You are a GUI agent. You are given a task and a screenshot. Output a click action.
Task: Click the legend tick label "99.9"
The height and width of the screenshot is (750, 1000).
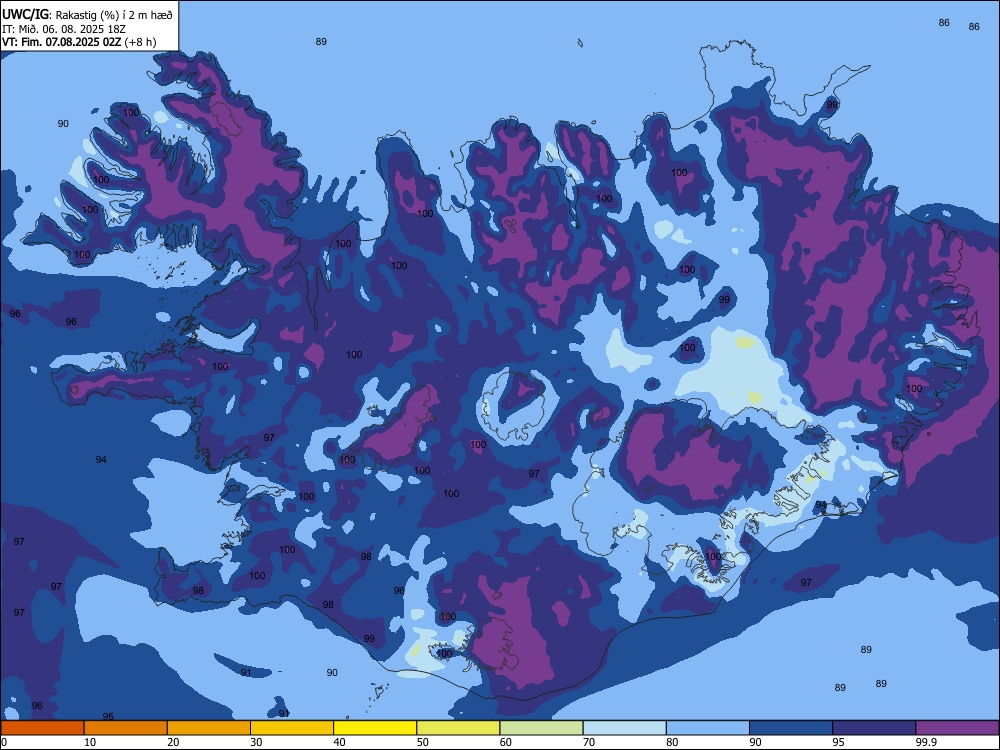926,742
